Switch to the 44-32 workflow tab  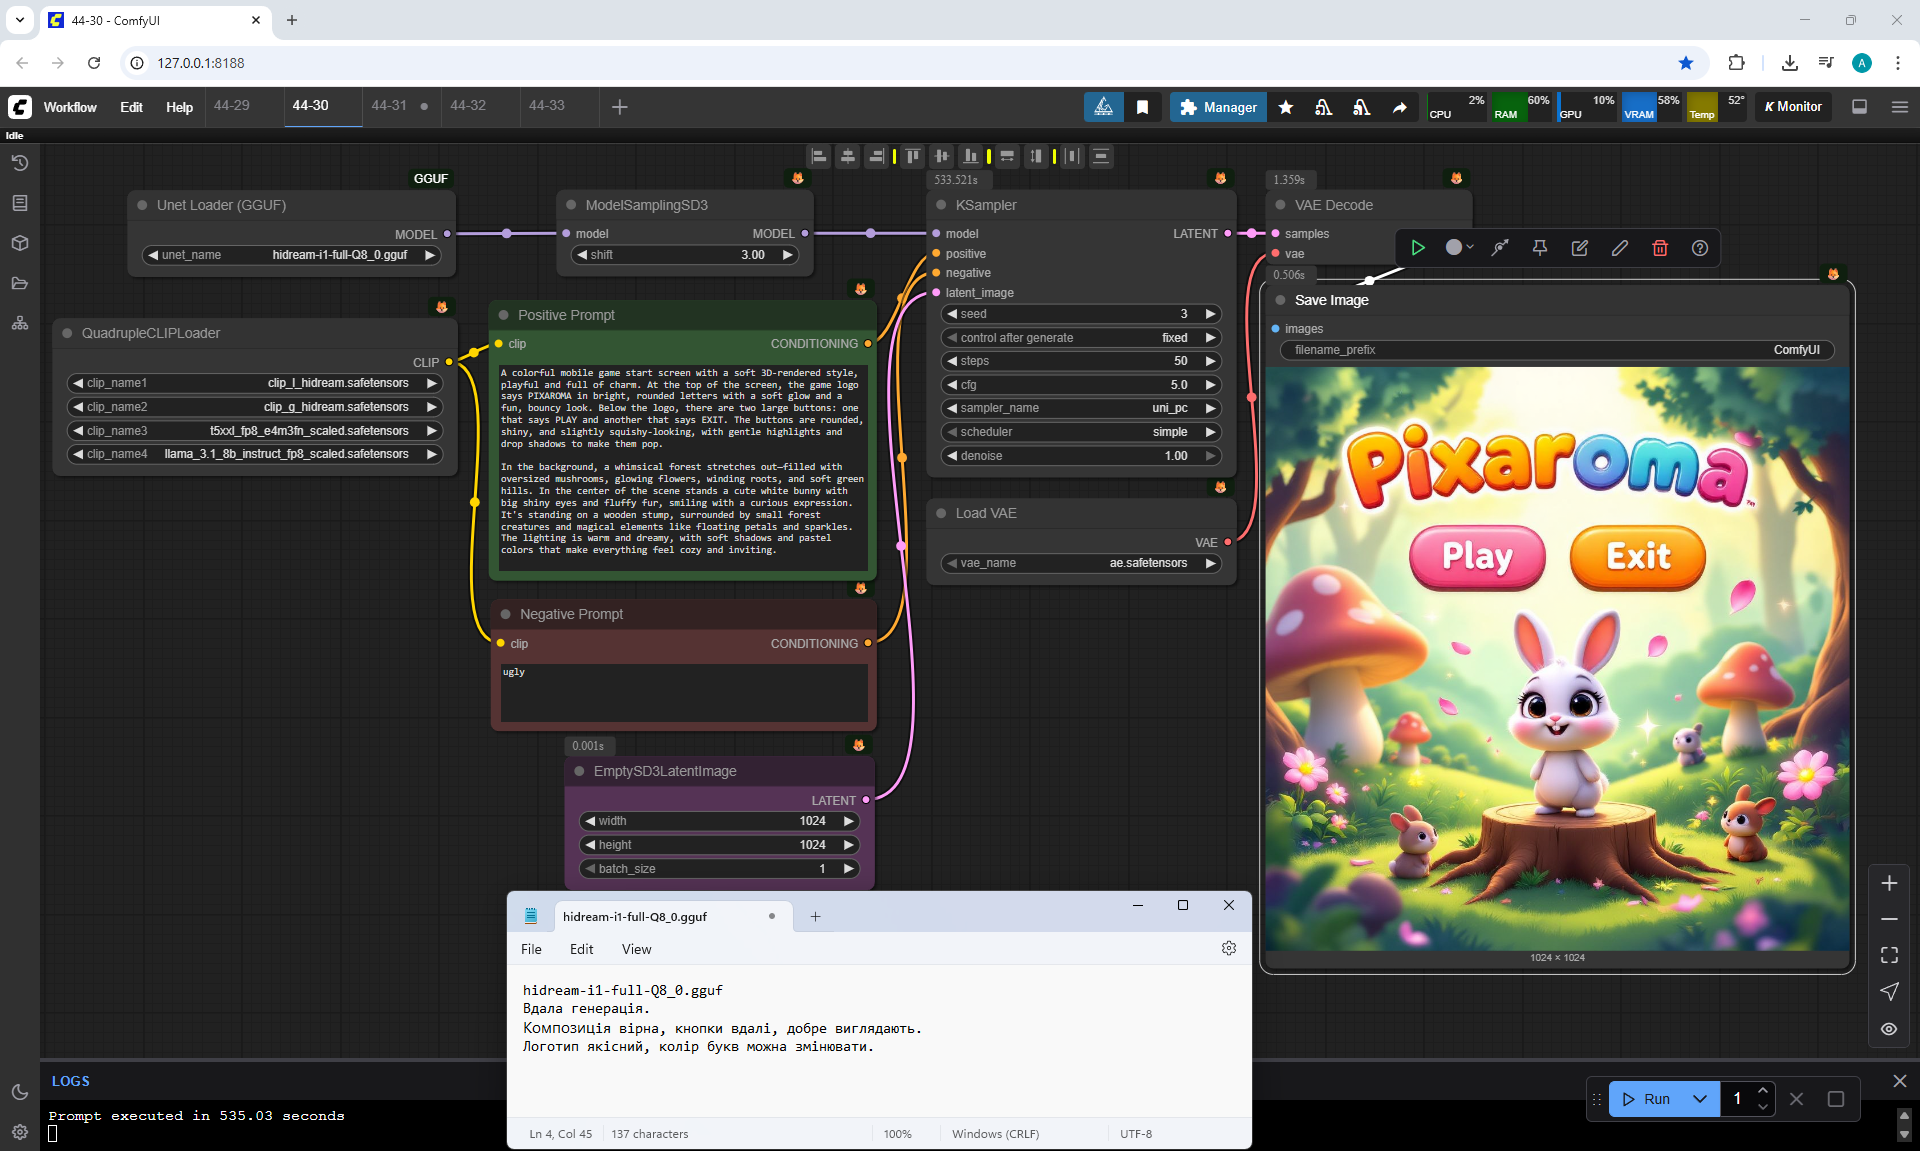click(468, 105)
